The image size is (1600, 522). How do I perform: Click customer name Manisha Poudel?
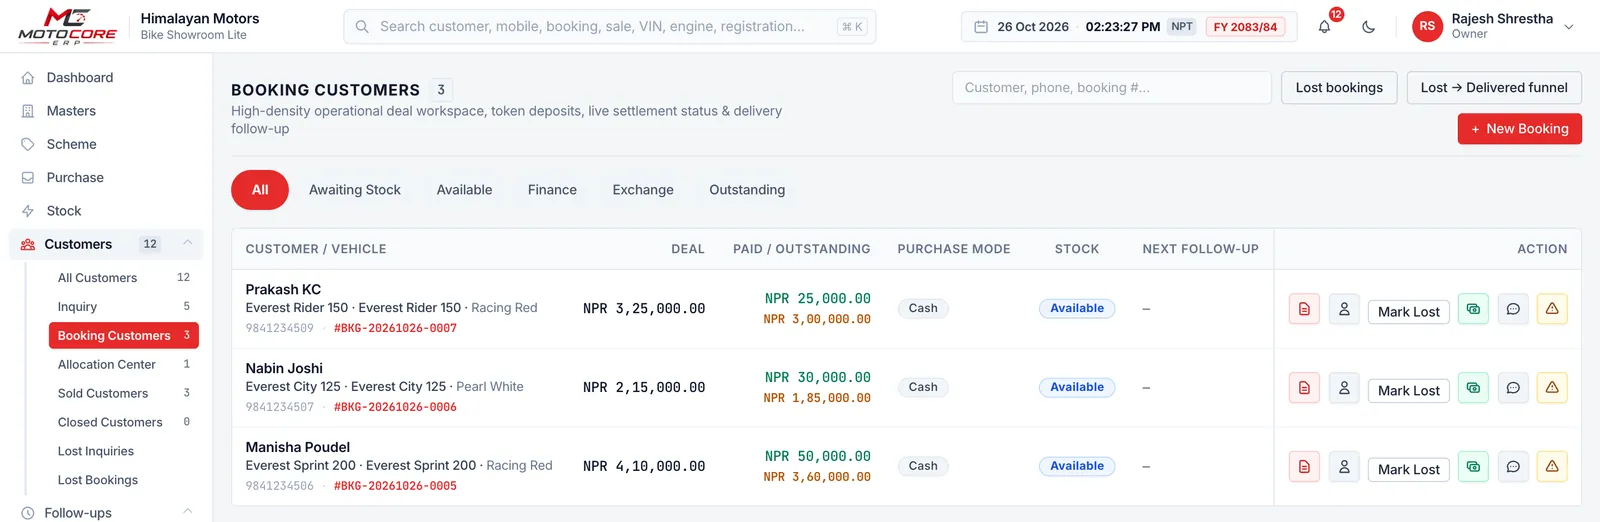click(x=298, y=448)
